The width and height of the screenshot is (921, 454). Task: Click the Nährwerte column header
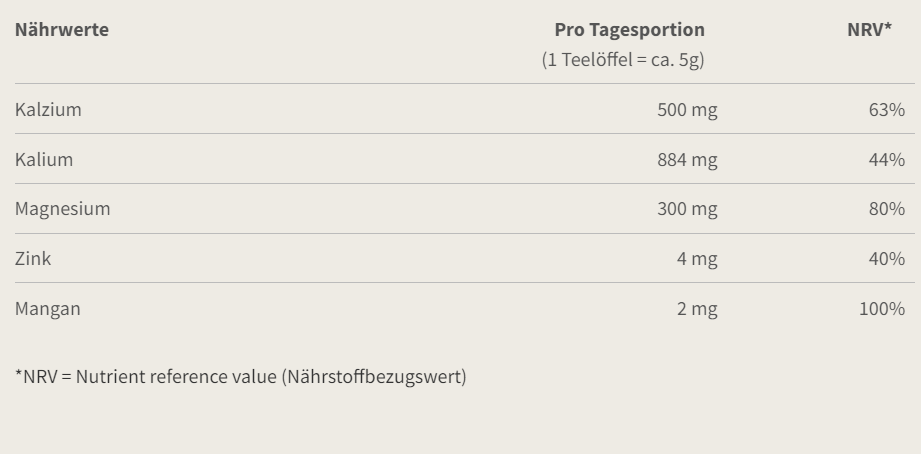pyautogui.click(x=62, y=30)
